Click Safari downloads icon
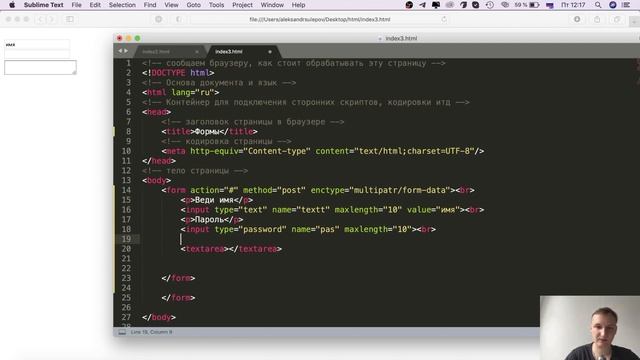Screen dimensions: 640x360 click(x=577, y=19)
